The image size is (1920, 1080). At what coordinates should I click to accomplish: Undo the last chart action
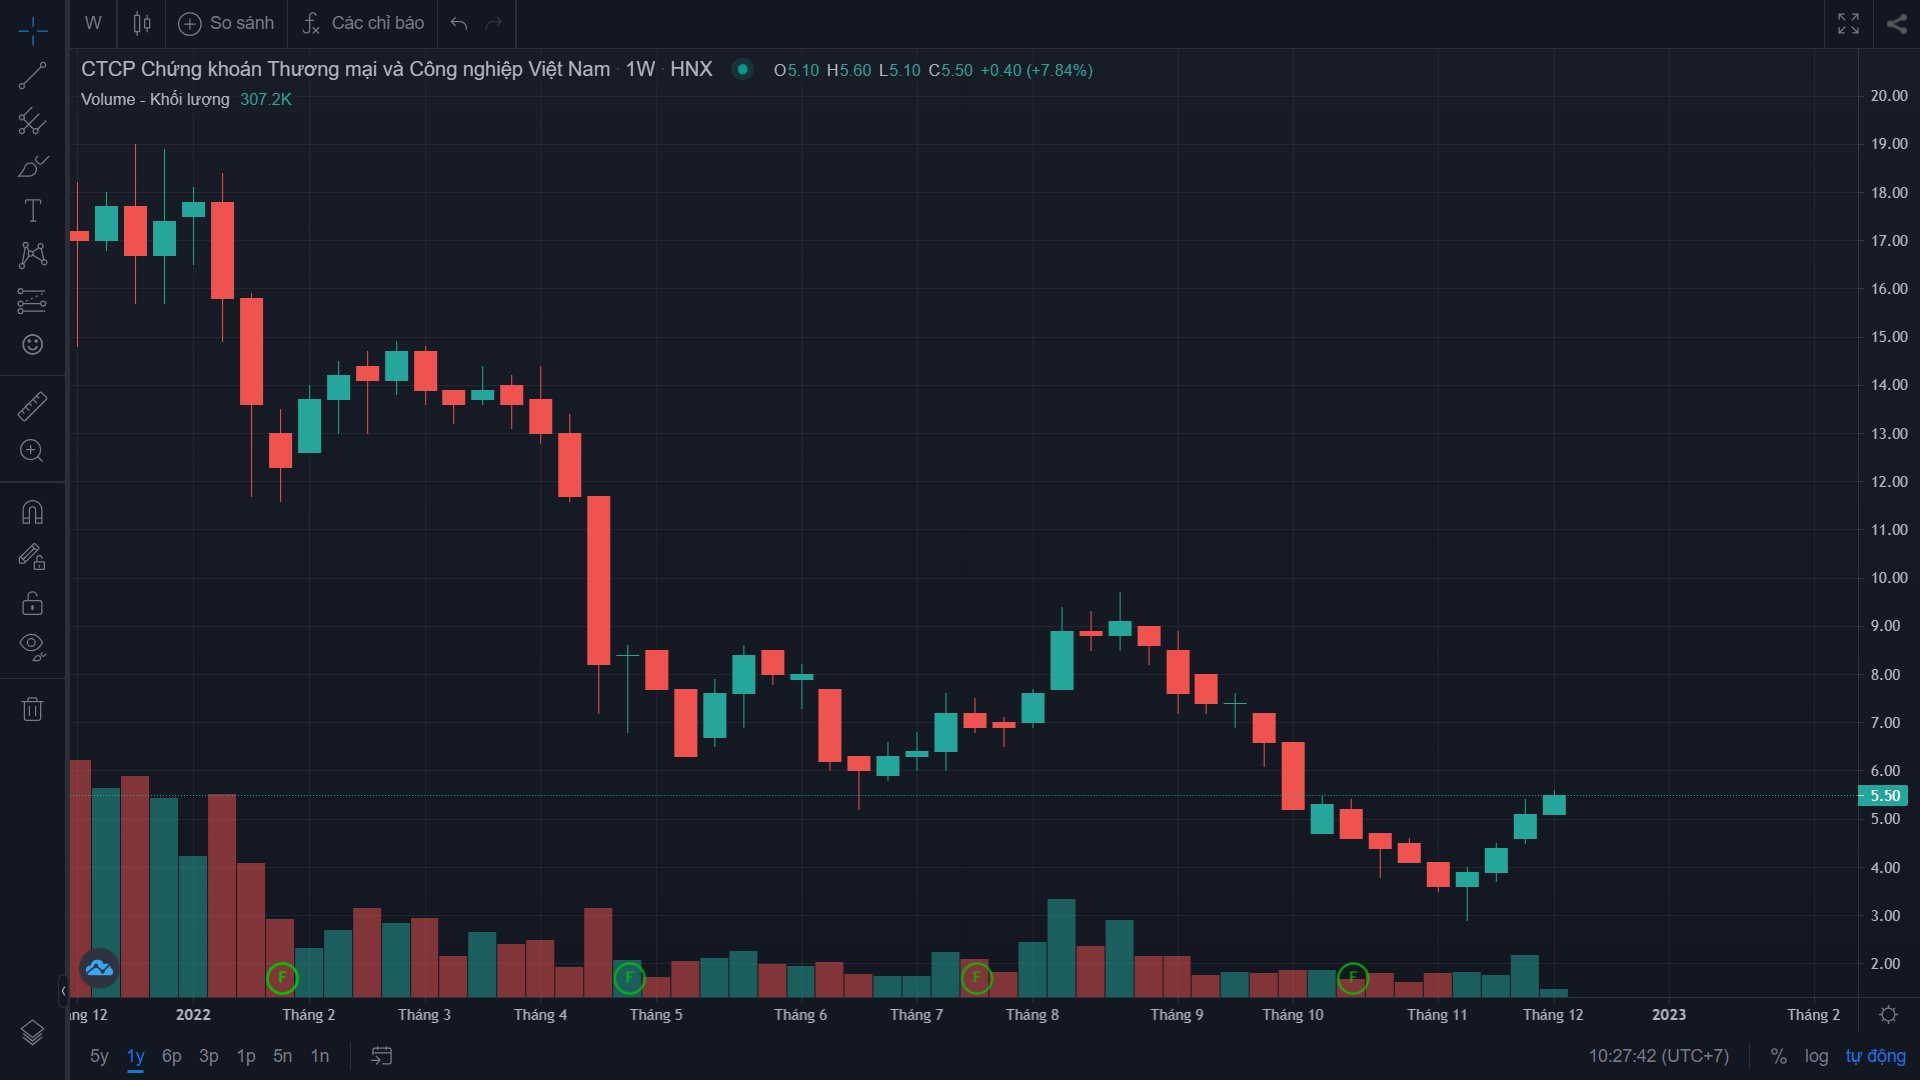click(x=459, y=23)
